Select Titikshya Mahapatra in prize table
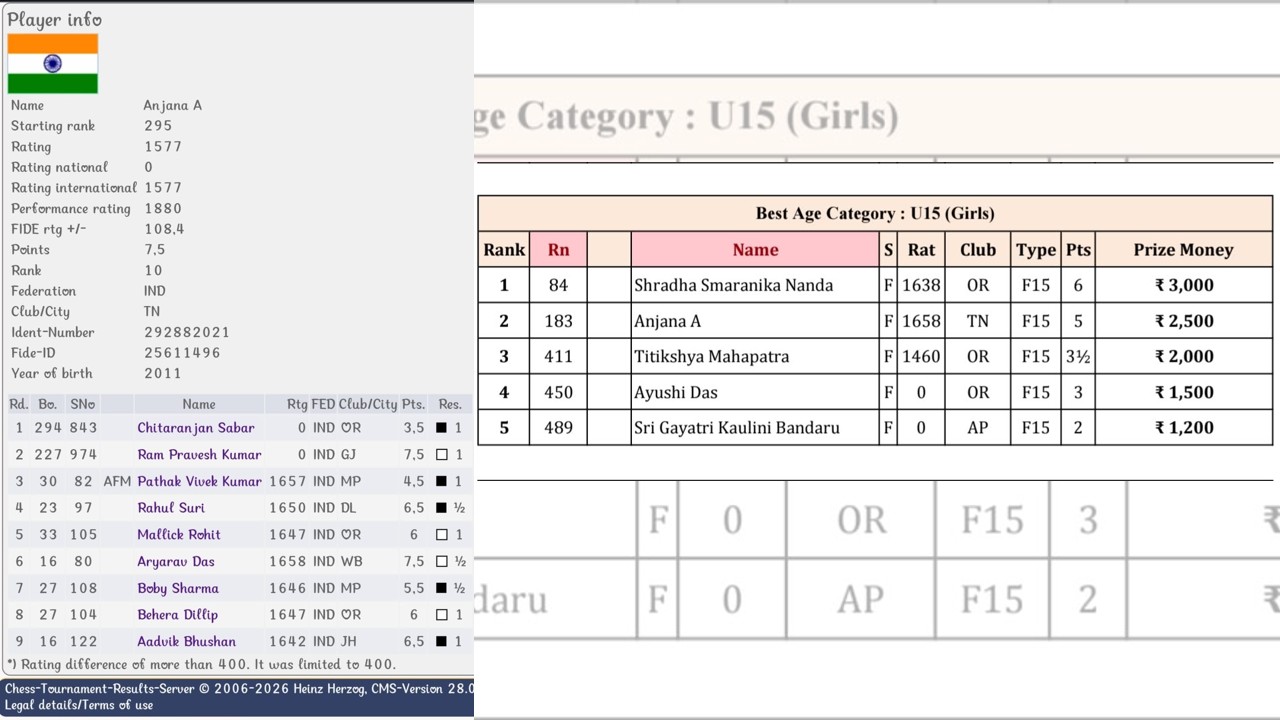This screenshot has width=1280, height=720. coord(711,356)
